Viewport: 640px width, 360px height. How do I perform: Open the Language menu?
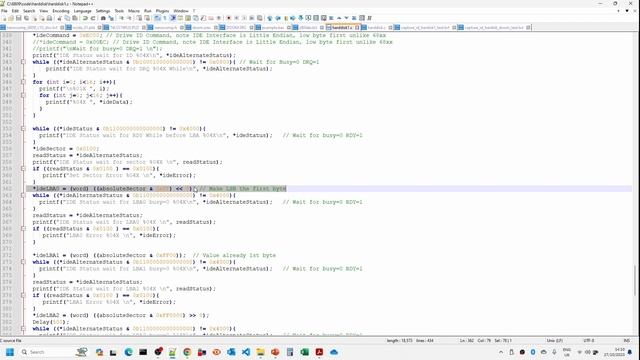[x=82, y=11]
